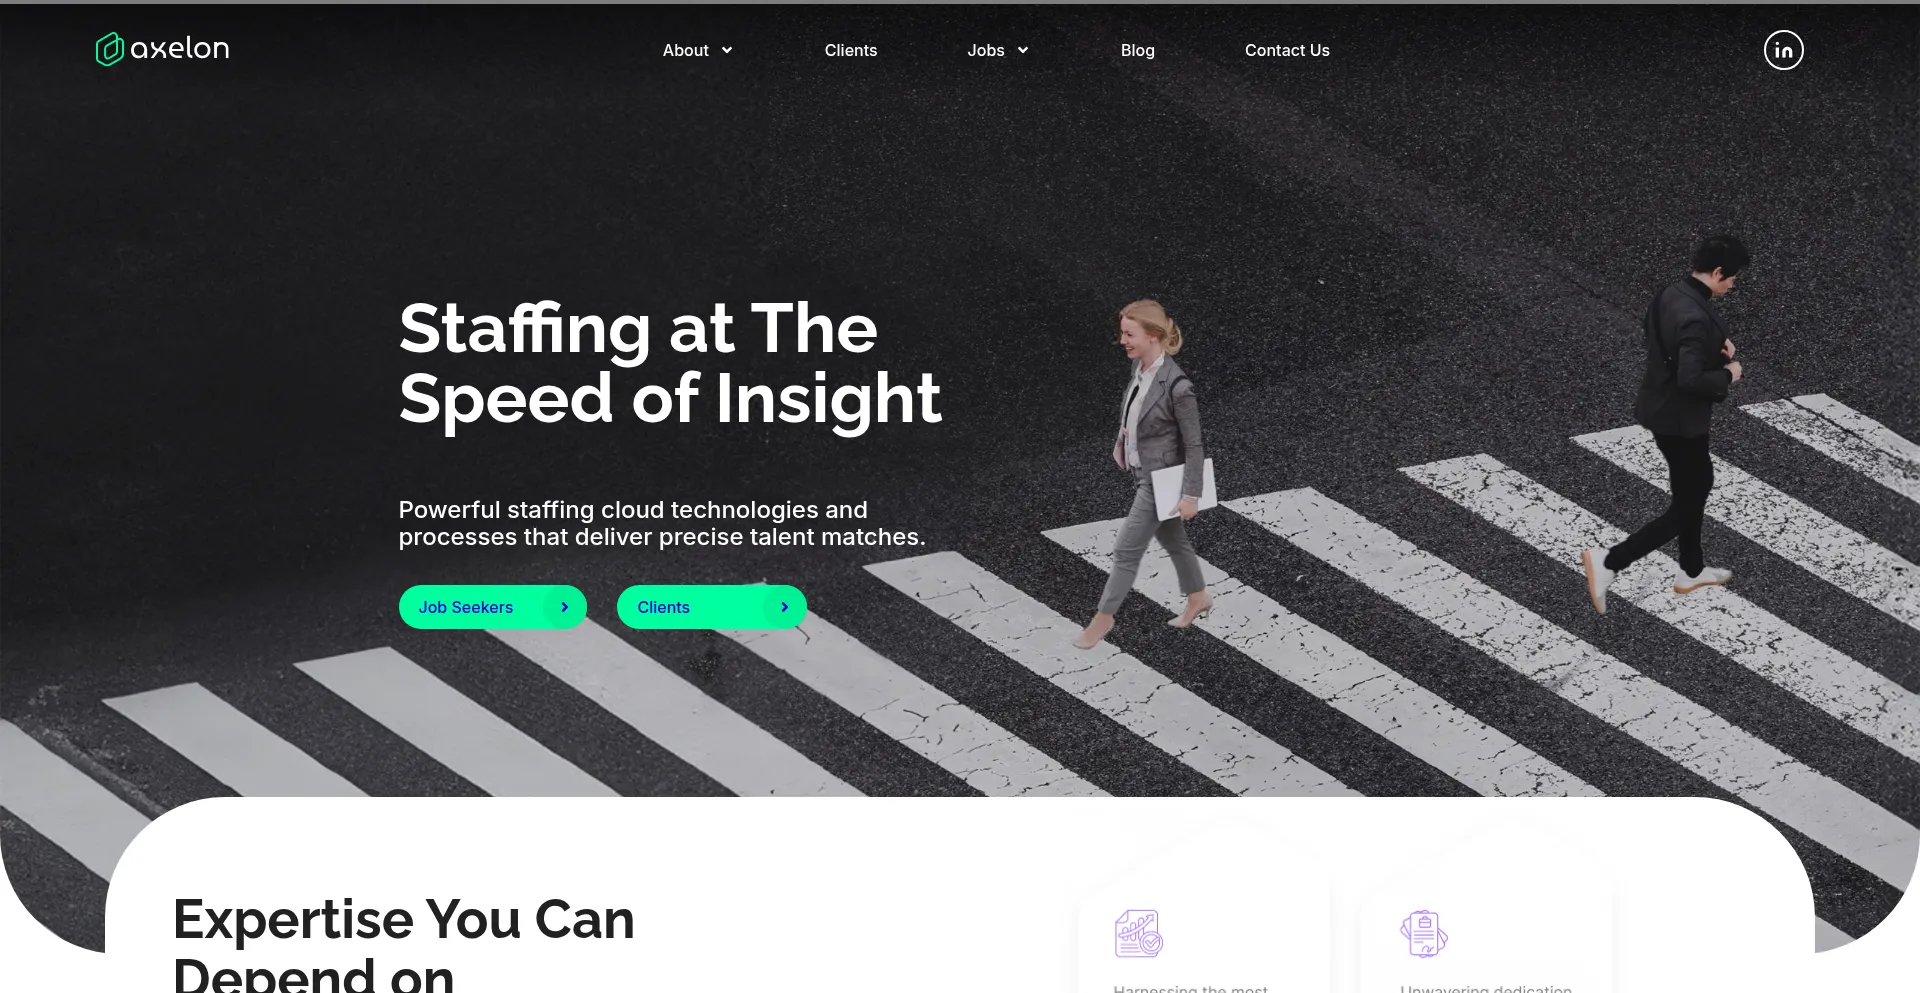The image size is (1920, 993).
Task: Expand the Jobs dropdown chevron
Action: click(x=1023, y=50)
